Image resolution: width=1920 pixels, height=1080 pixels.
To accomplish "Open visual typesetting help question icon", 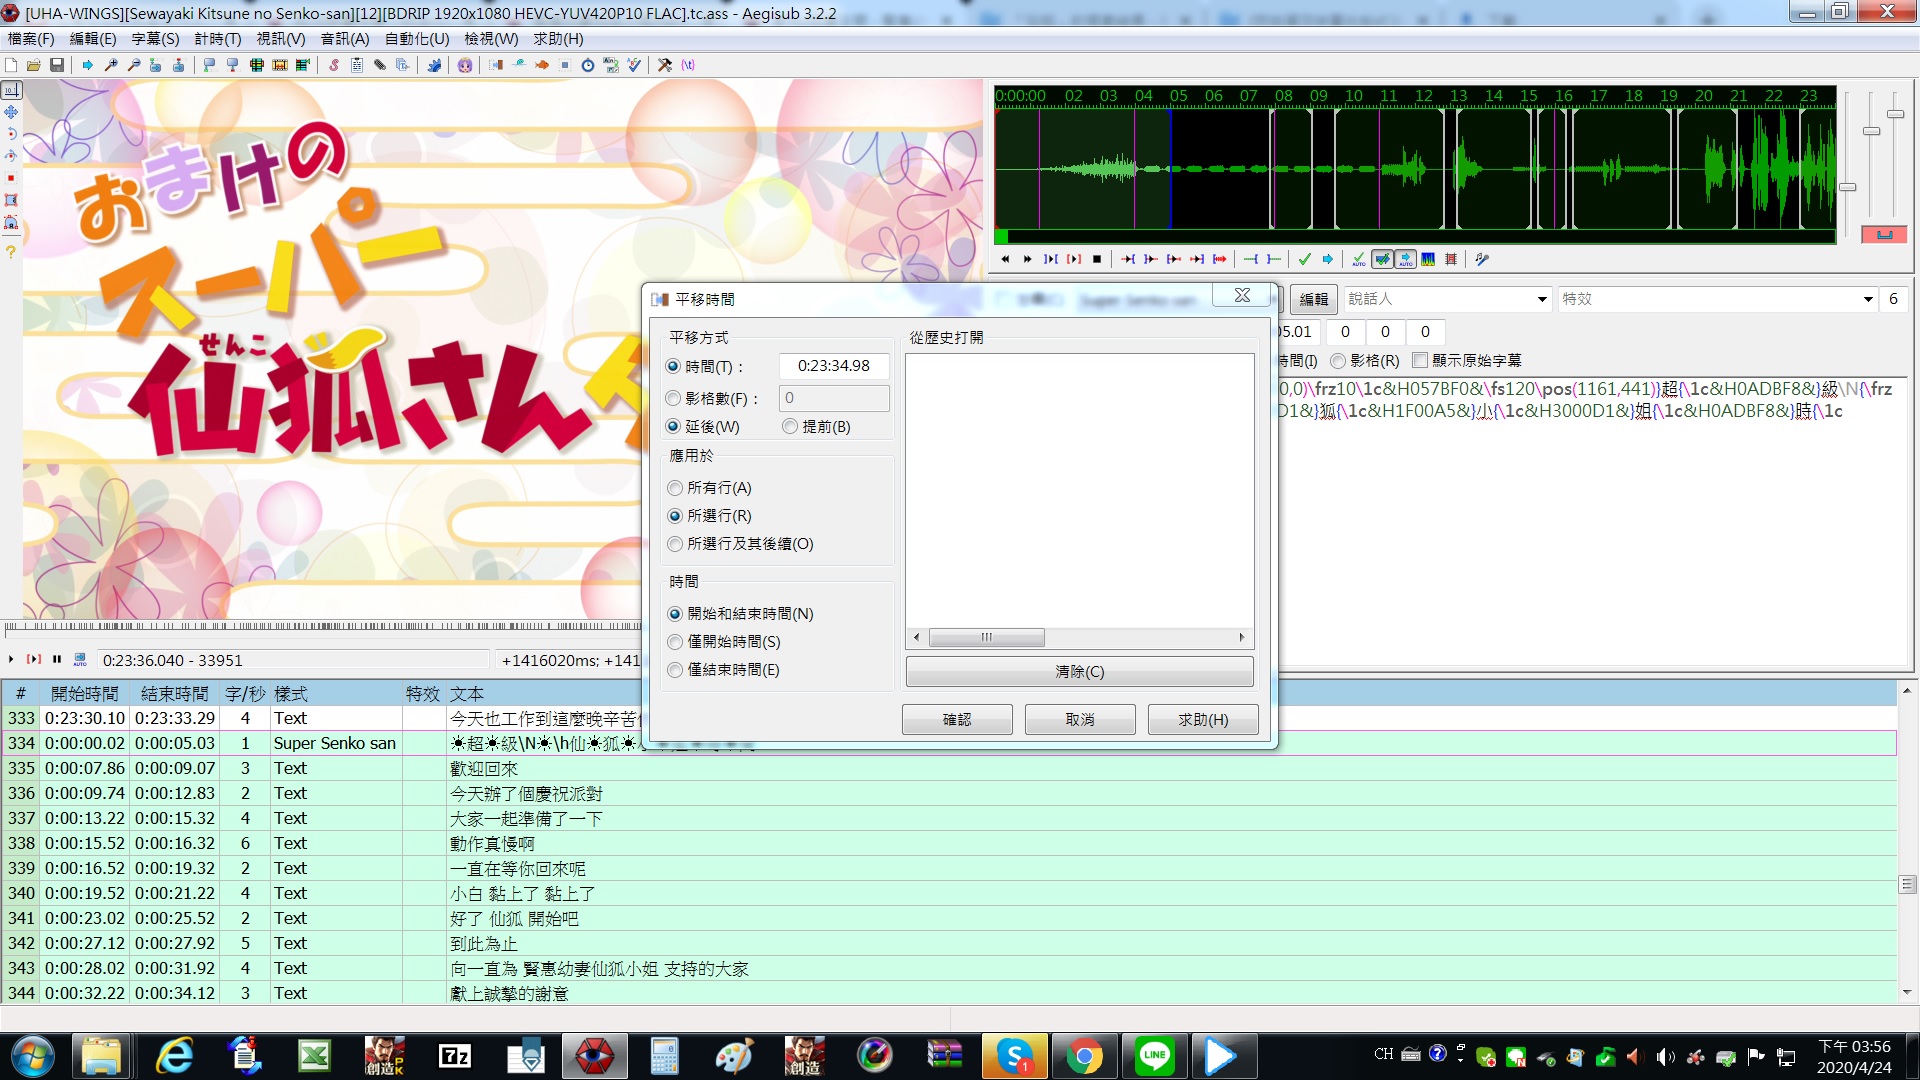I will (x=11, y=251).
